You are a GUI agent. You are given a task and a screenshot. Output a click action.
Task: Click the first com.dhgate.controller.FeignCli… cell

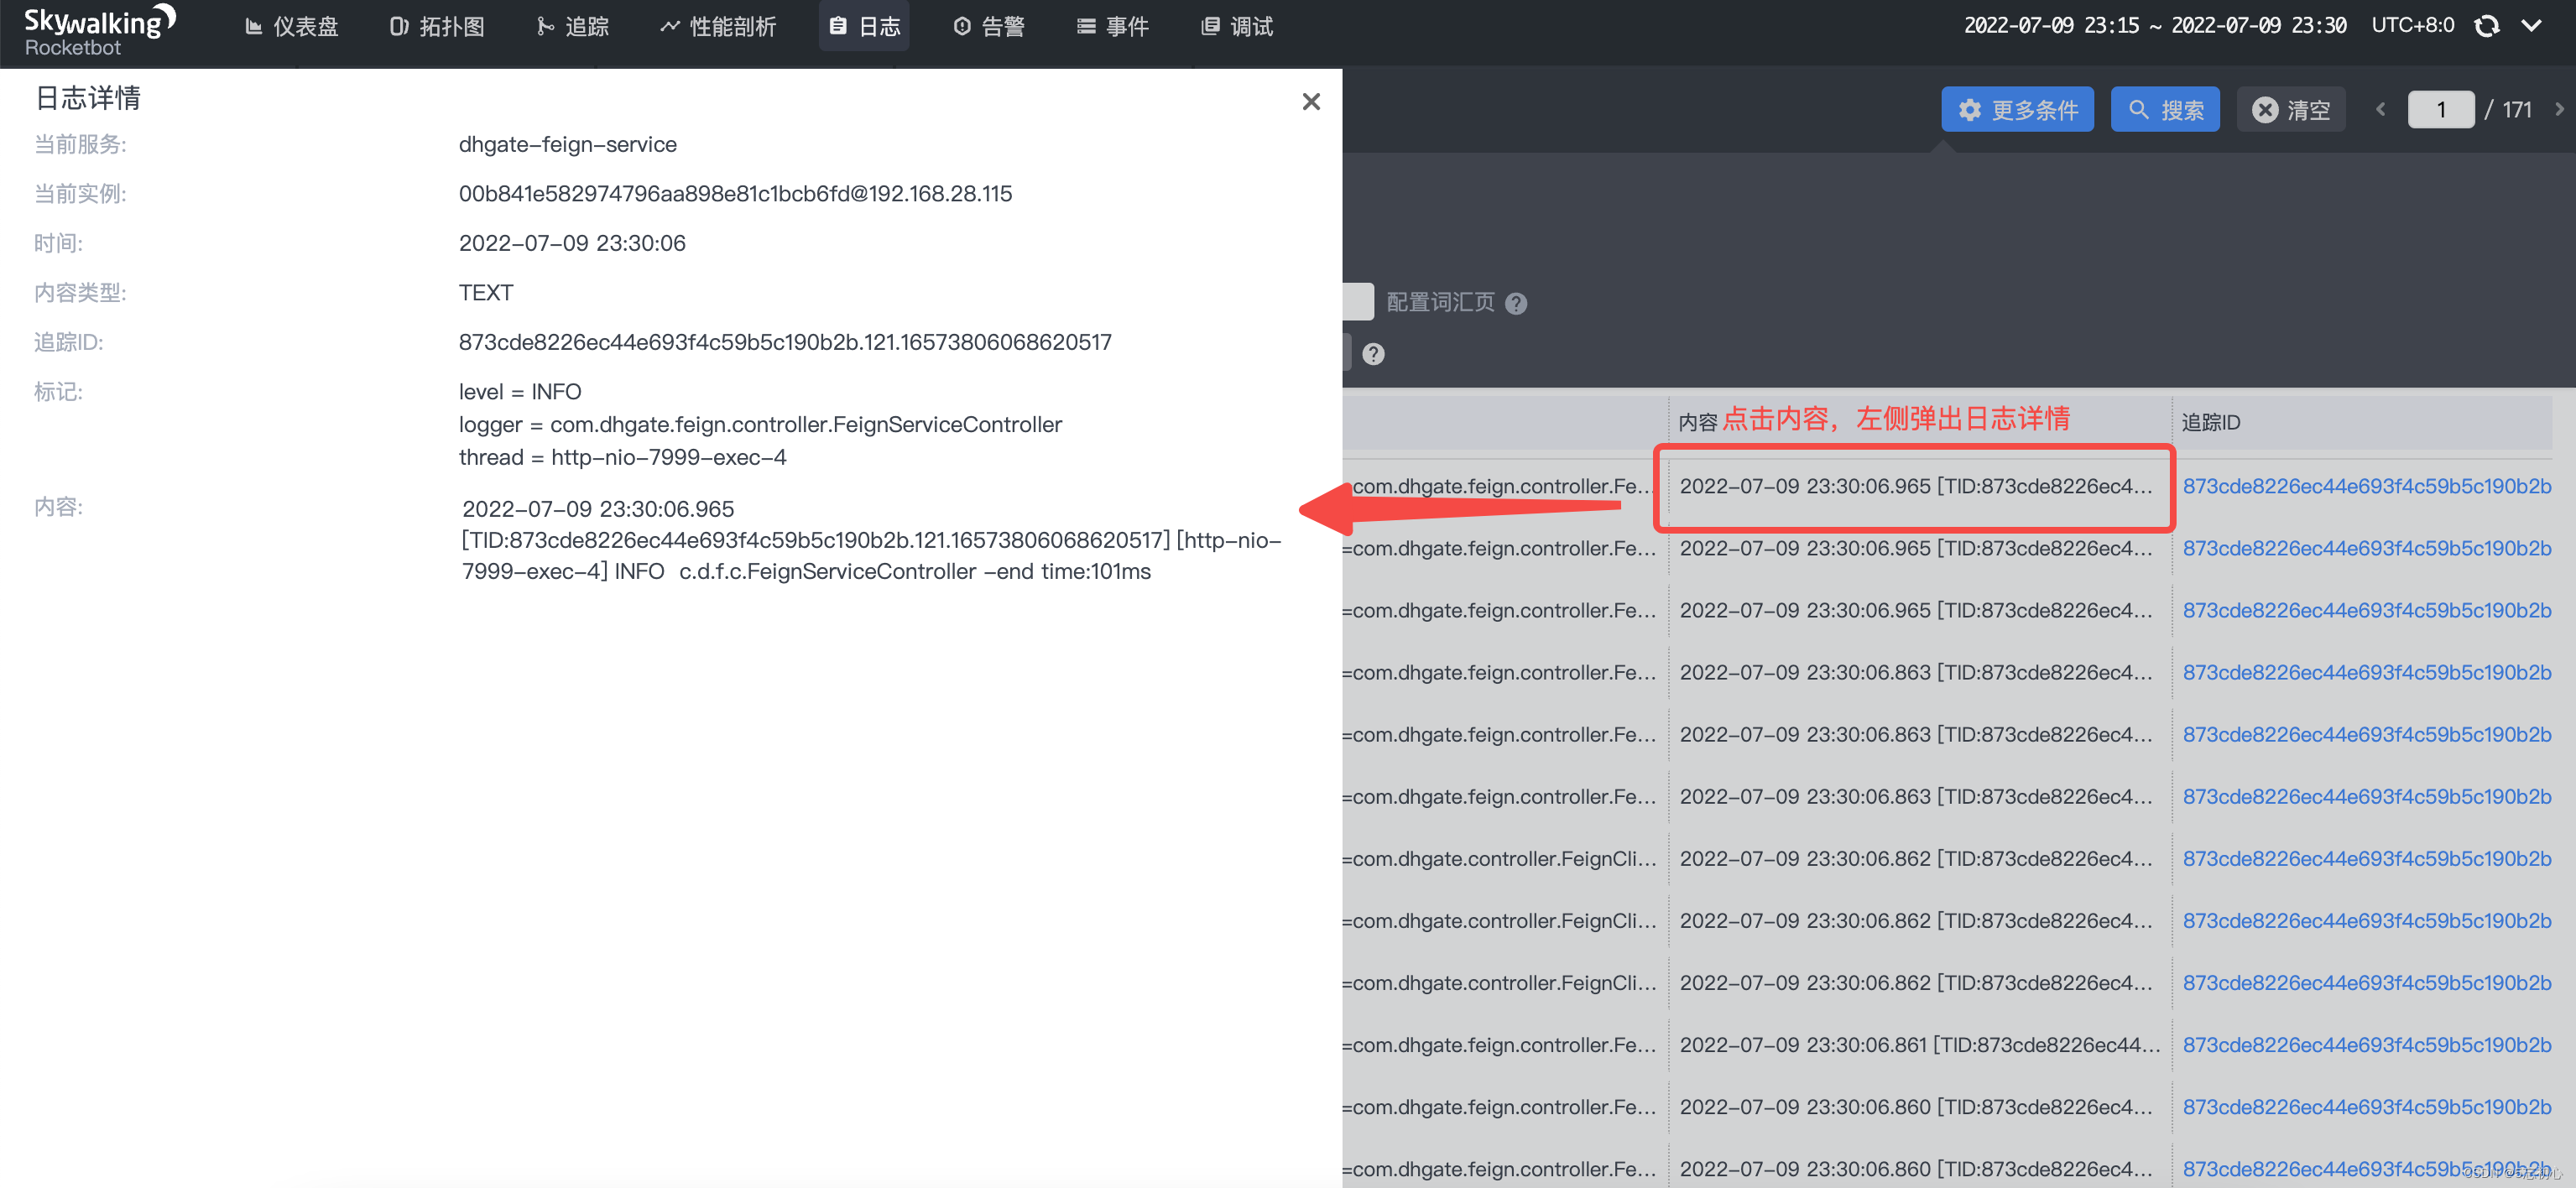[1499, 859]
